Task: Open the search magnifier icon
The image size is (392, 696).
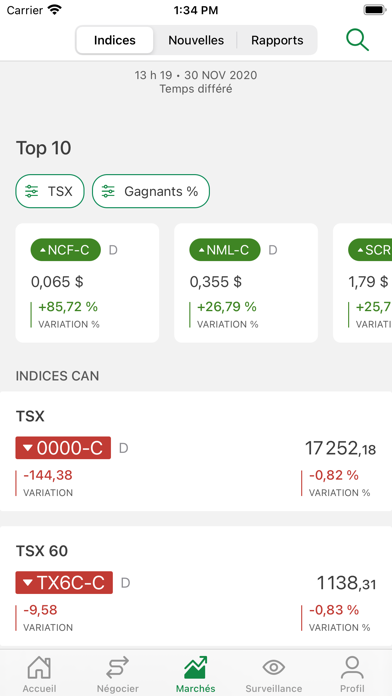Action: (357, 40)
